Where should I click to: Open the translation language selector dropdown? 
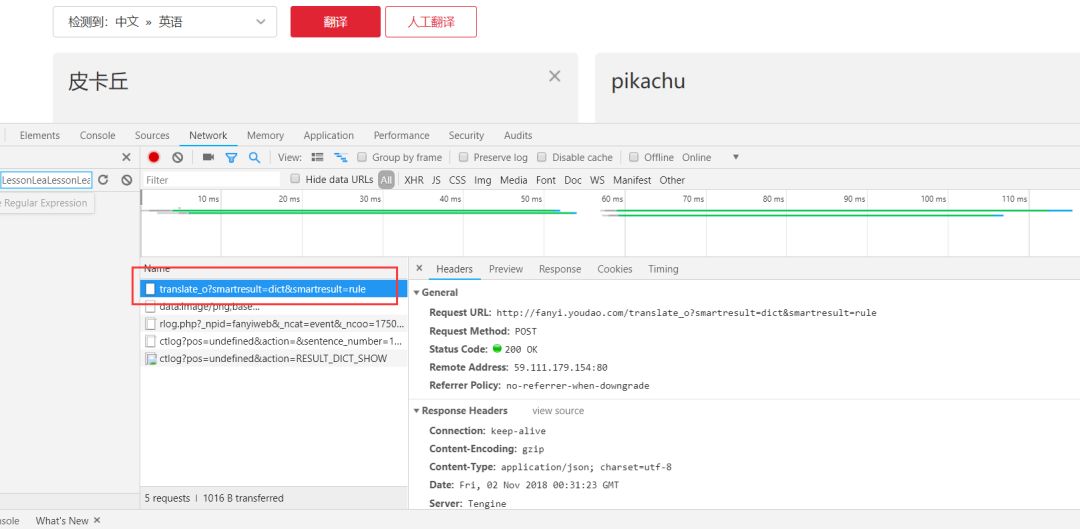tap(165, 21)
